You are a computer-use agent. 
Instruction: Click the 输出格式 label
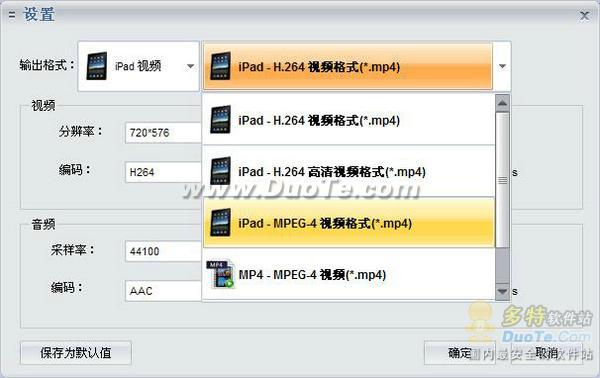(x=47, y=65)
